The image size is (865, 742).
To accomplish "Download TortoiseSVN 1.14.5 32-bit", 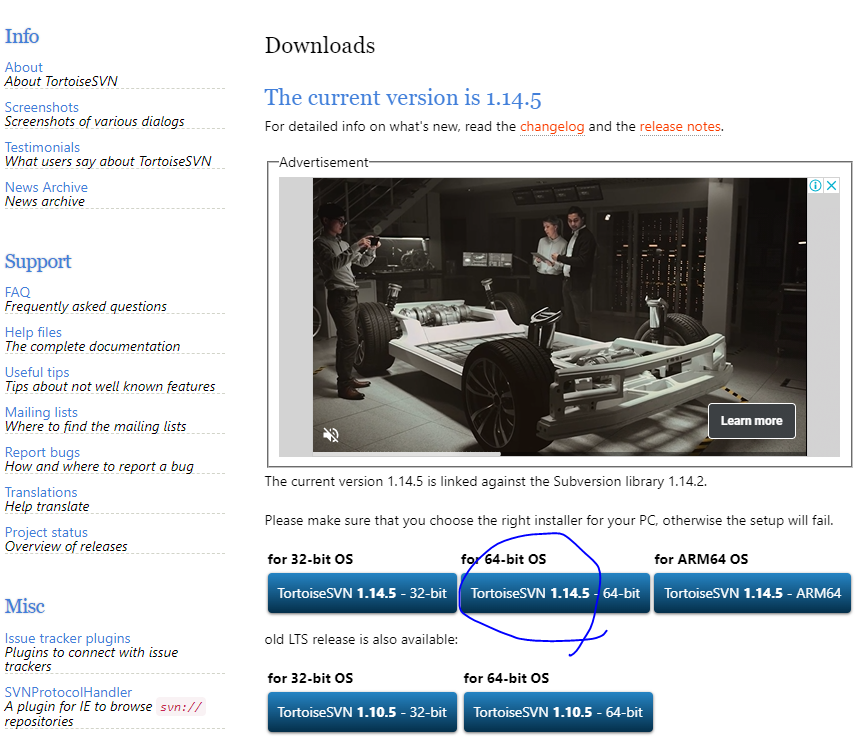I will [x=362, y=593].
